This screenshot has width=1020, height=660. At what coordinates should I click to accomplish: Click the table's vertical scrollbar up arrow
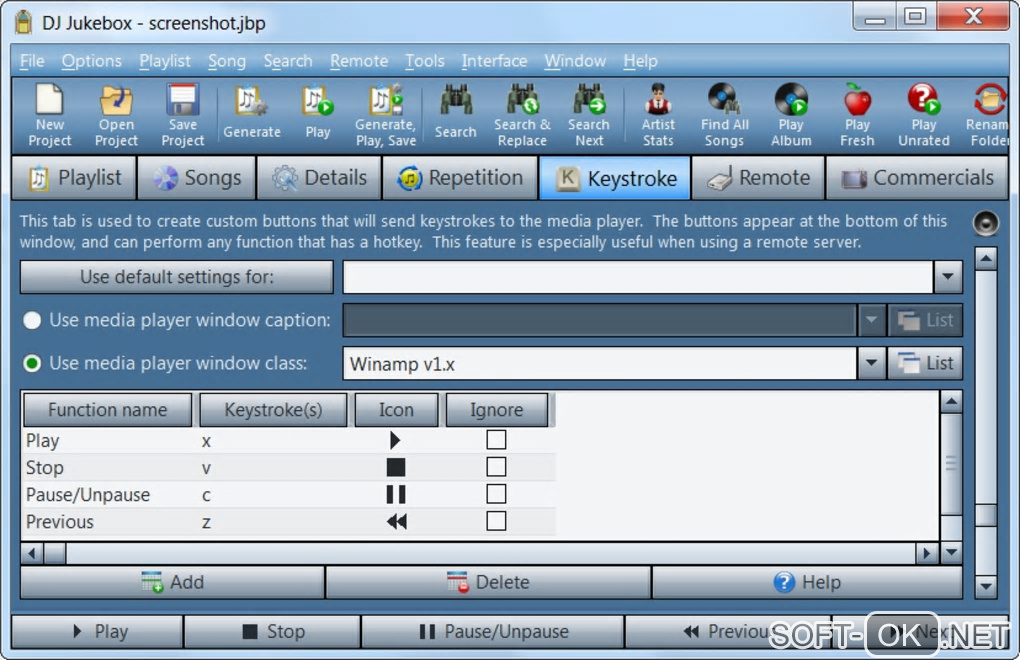[x=951, y=403]
